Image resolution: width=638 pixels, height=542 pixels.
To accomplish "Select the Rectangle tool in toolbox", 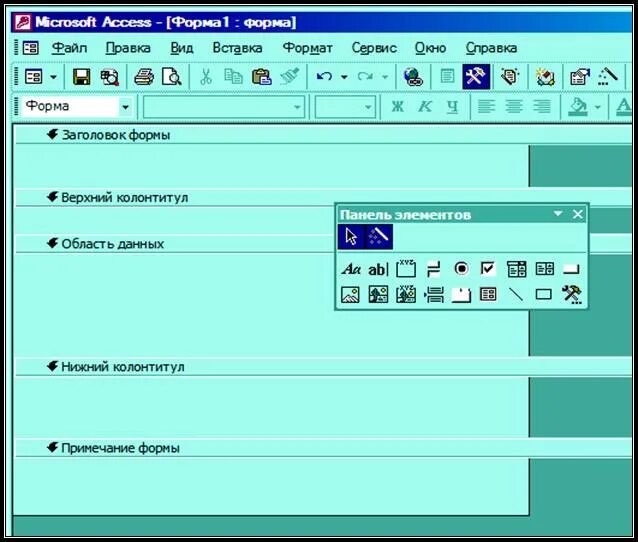I will pyautogui.click(x=544, y=294).
